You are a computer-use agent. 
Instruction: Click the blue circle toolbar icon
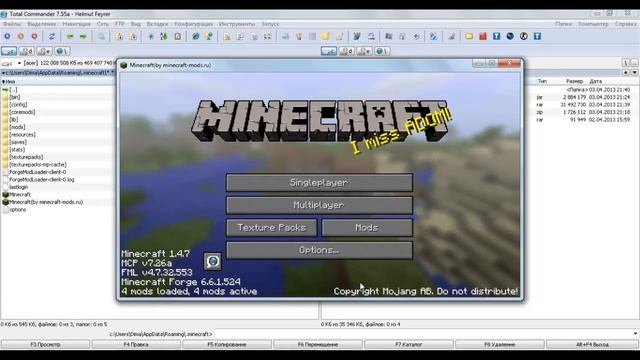[x=7, y=36]
